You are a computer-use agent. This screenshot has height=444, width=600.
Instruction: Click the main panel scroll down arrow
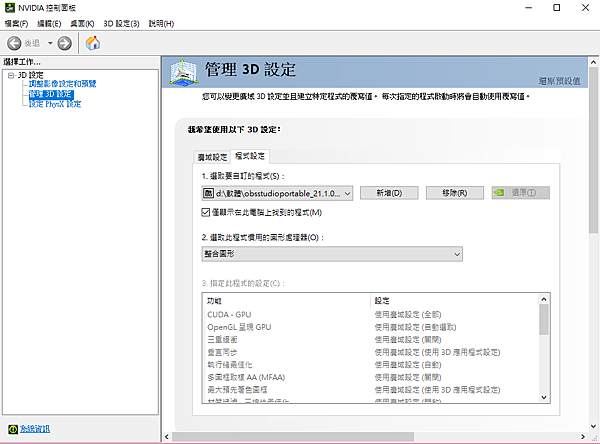593,426
